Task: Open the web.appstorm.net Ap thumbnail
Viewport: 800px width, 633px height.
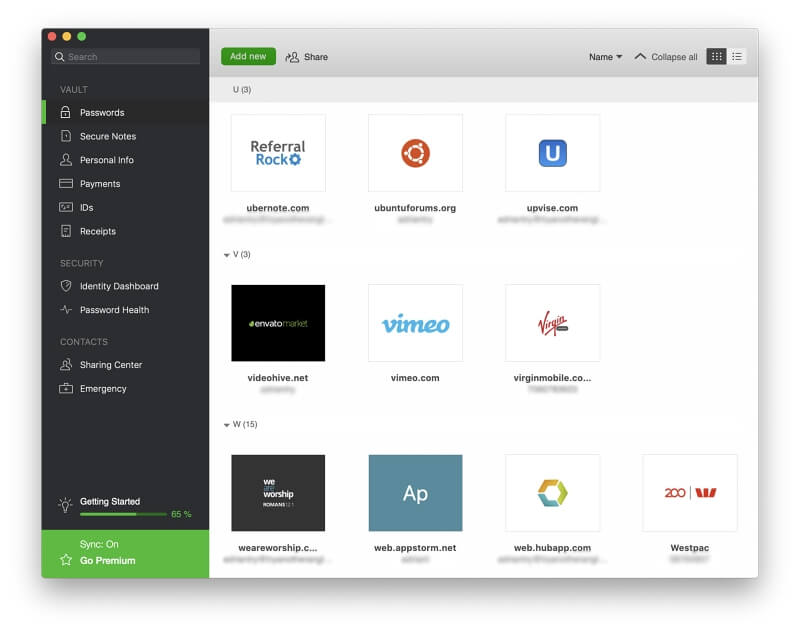Action: pyautogui.click(x=415, y=493)
